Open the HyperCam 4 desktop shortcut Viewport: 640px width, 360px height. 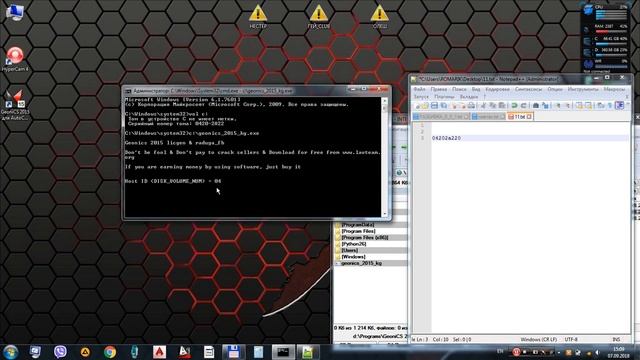[15, 59]
